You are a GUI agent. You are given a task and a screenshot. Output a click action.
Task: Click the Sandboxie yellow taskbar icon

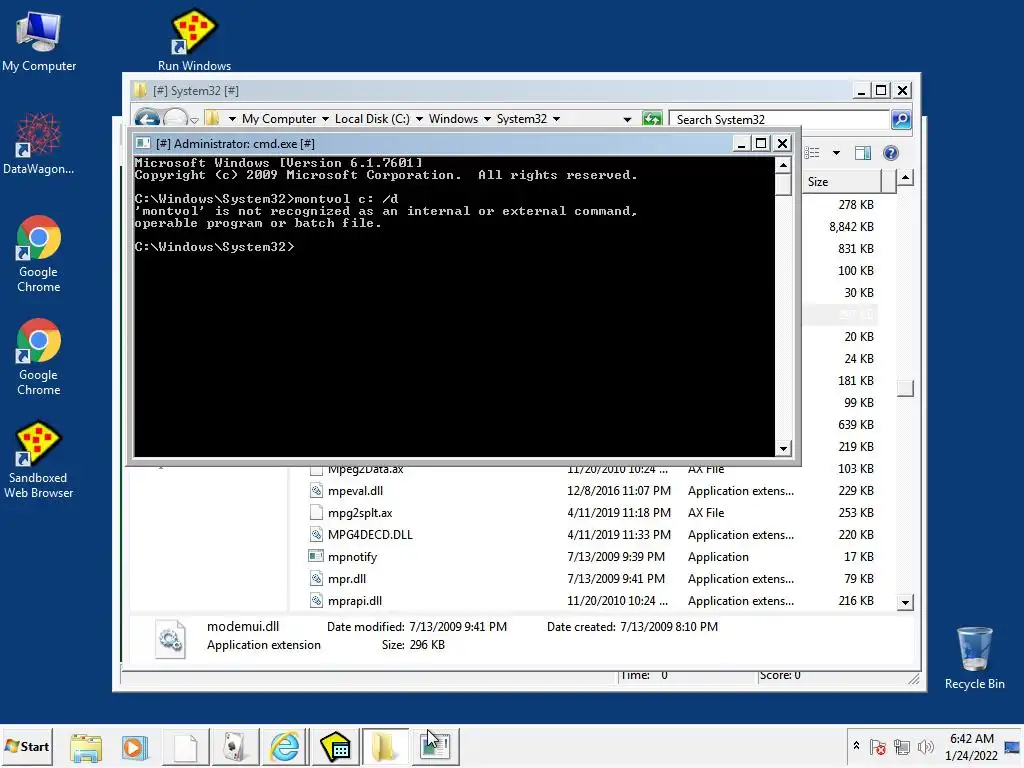tap(335, 746)
